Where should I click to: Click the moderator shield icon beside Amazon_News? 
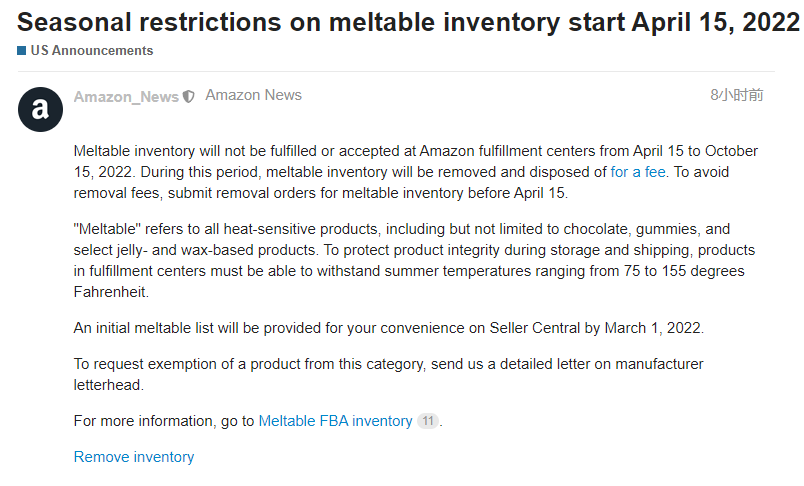point(189,96)
